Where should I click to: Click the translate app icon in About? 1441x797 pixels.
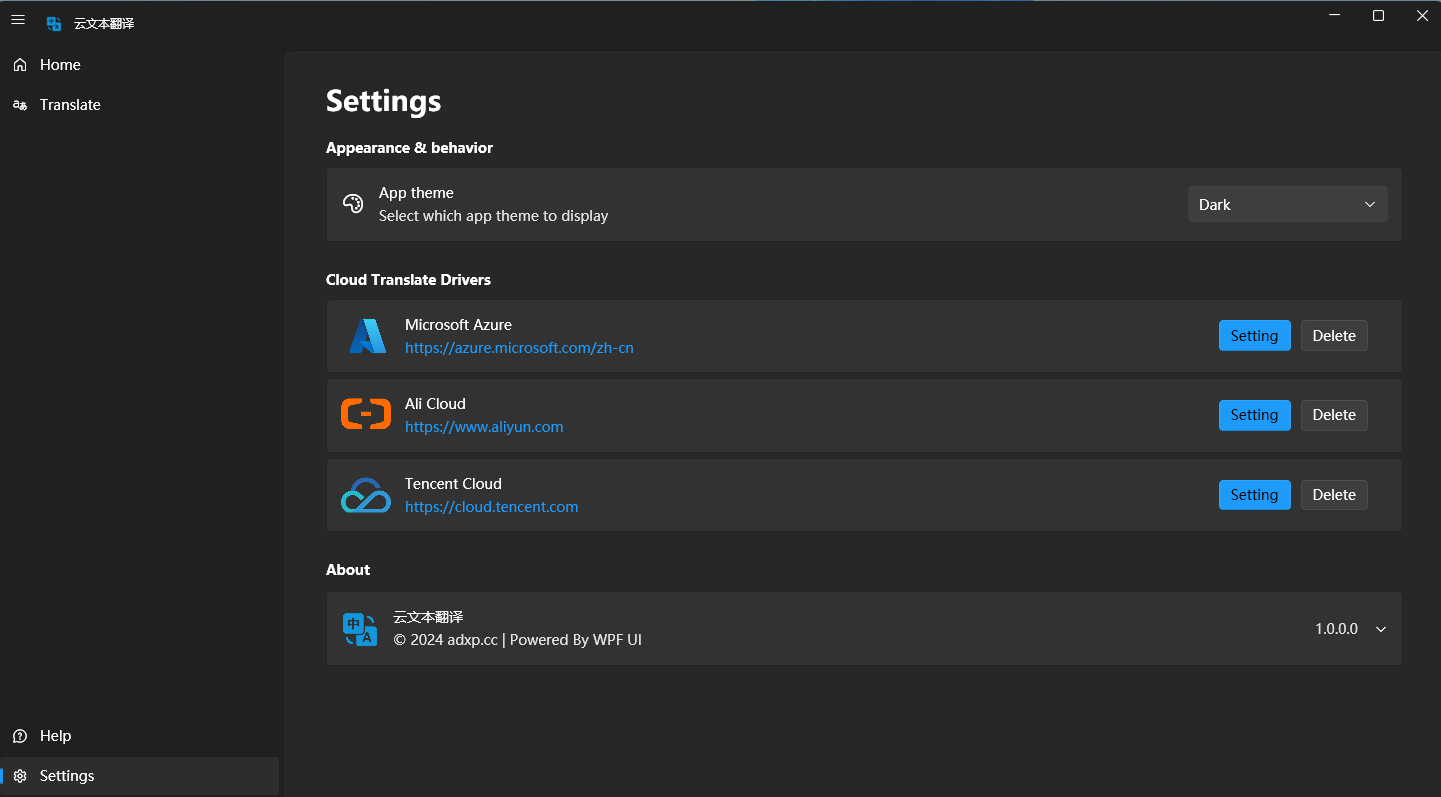pos(360,629)
